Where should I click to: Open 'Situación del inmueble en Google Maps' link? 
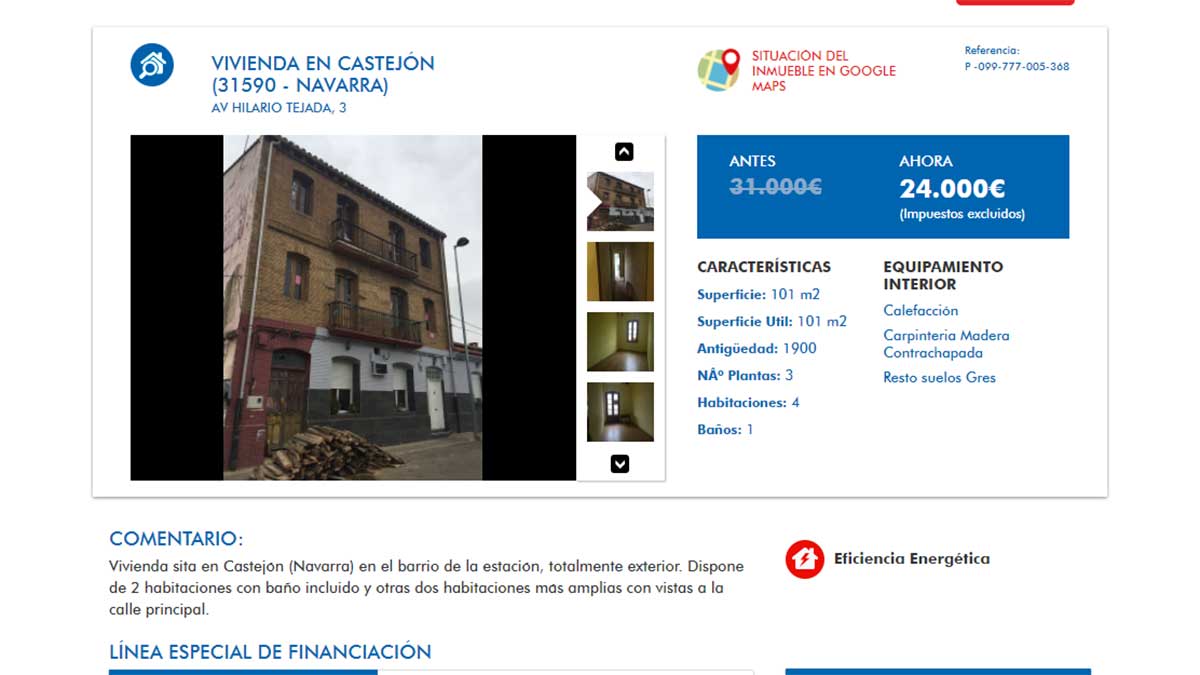point(823,71)
